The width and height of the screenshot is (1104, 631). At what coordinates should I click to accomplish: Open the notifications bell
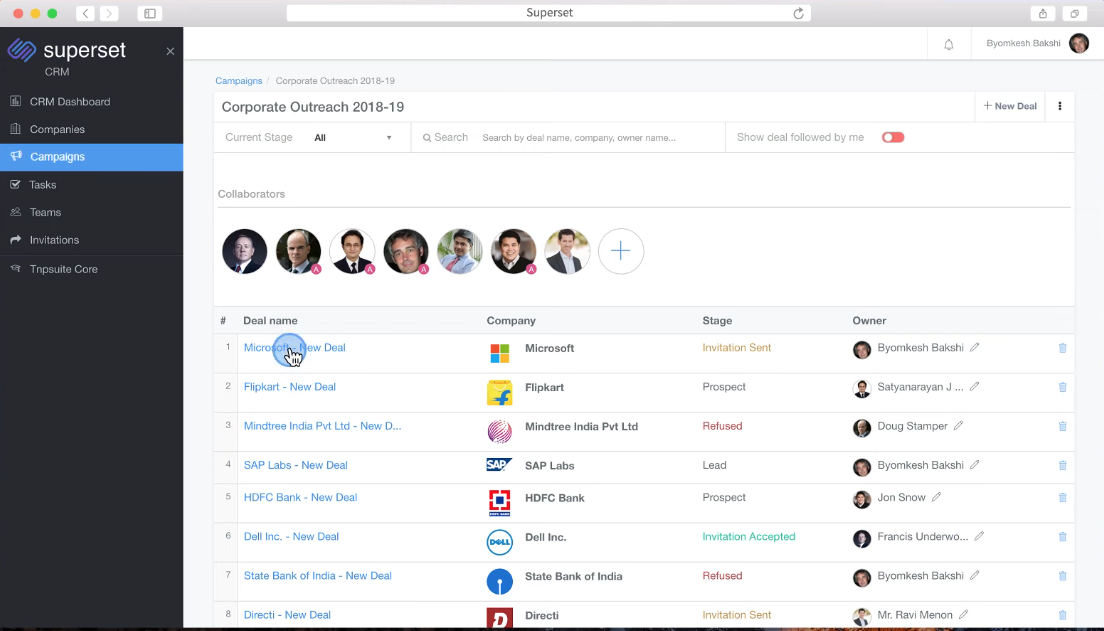(948, 44)
